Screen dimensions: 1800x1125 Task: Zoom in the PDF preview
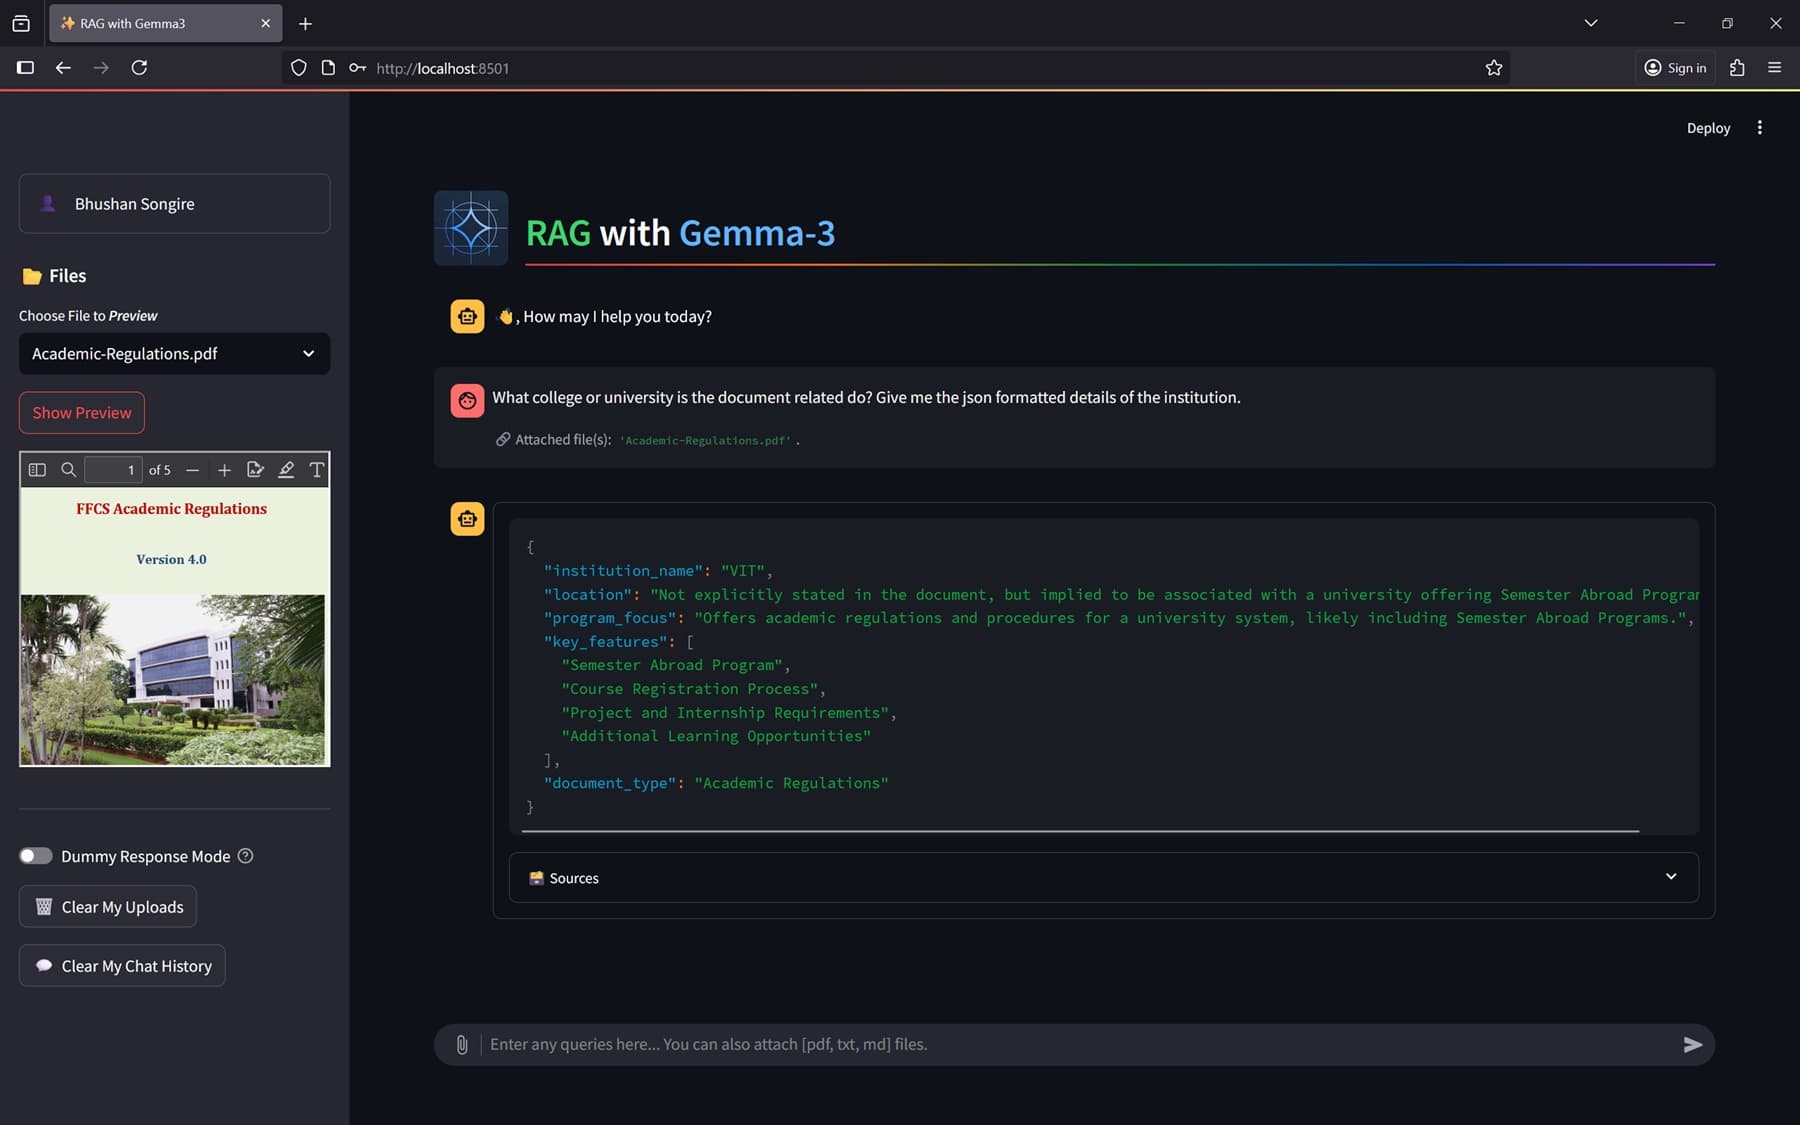(x=224, y=470)
